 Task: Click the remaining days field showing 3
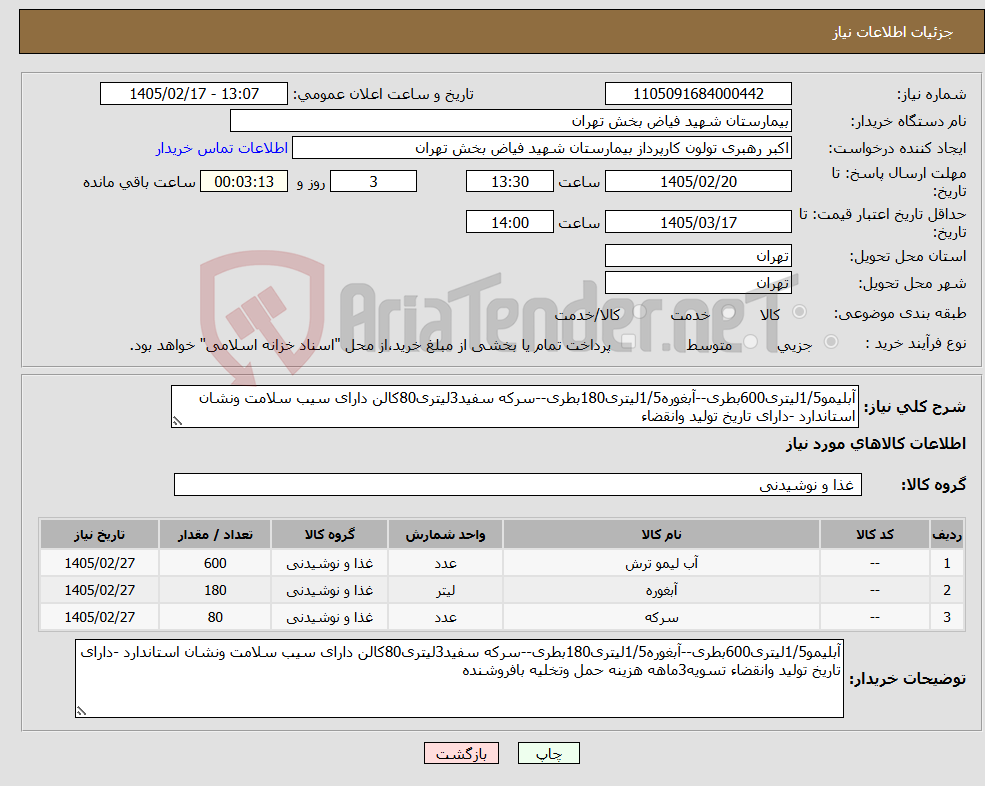[373, 182]
